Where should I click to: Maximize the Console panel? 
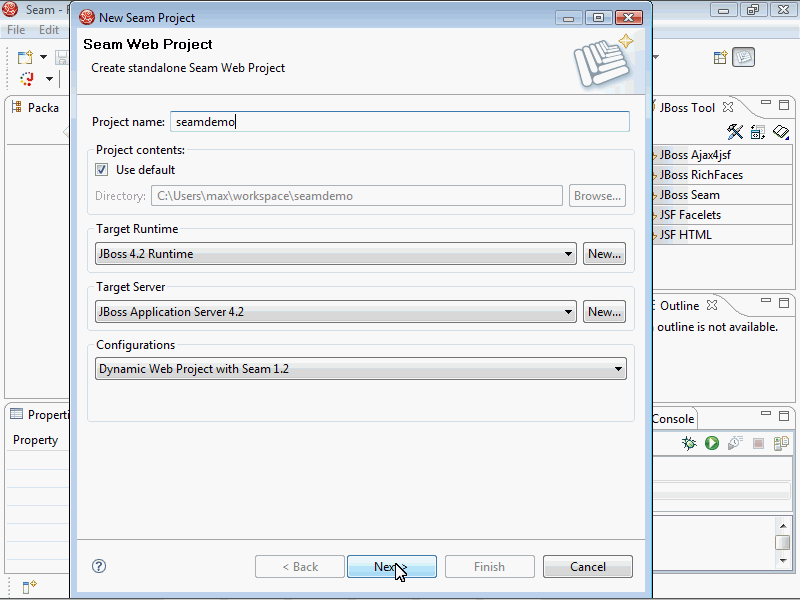coord(784,416)
